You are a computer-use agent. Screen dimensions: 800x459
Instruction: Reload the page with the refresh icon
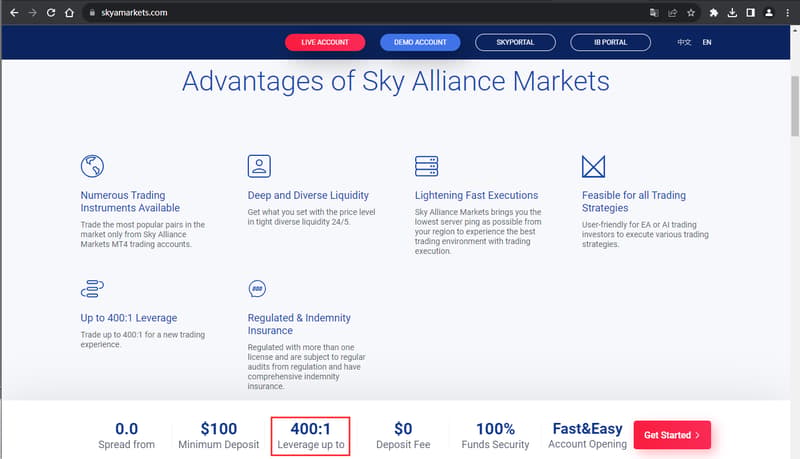coord(51,13)
